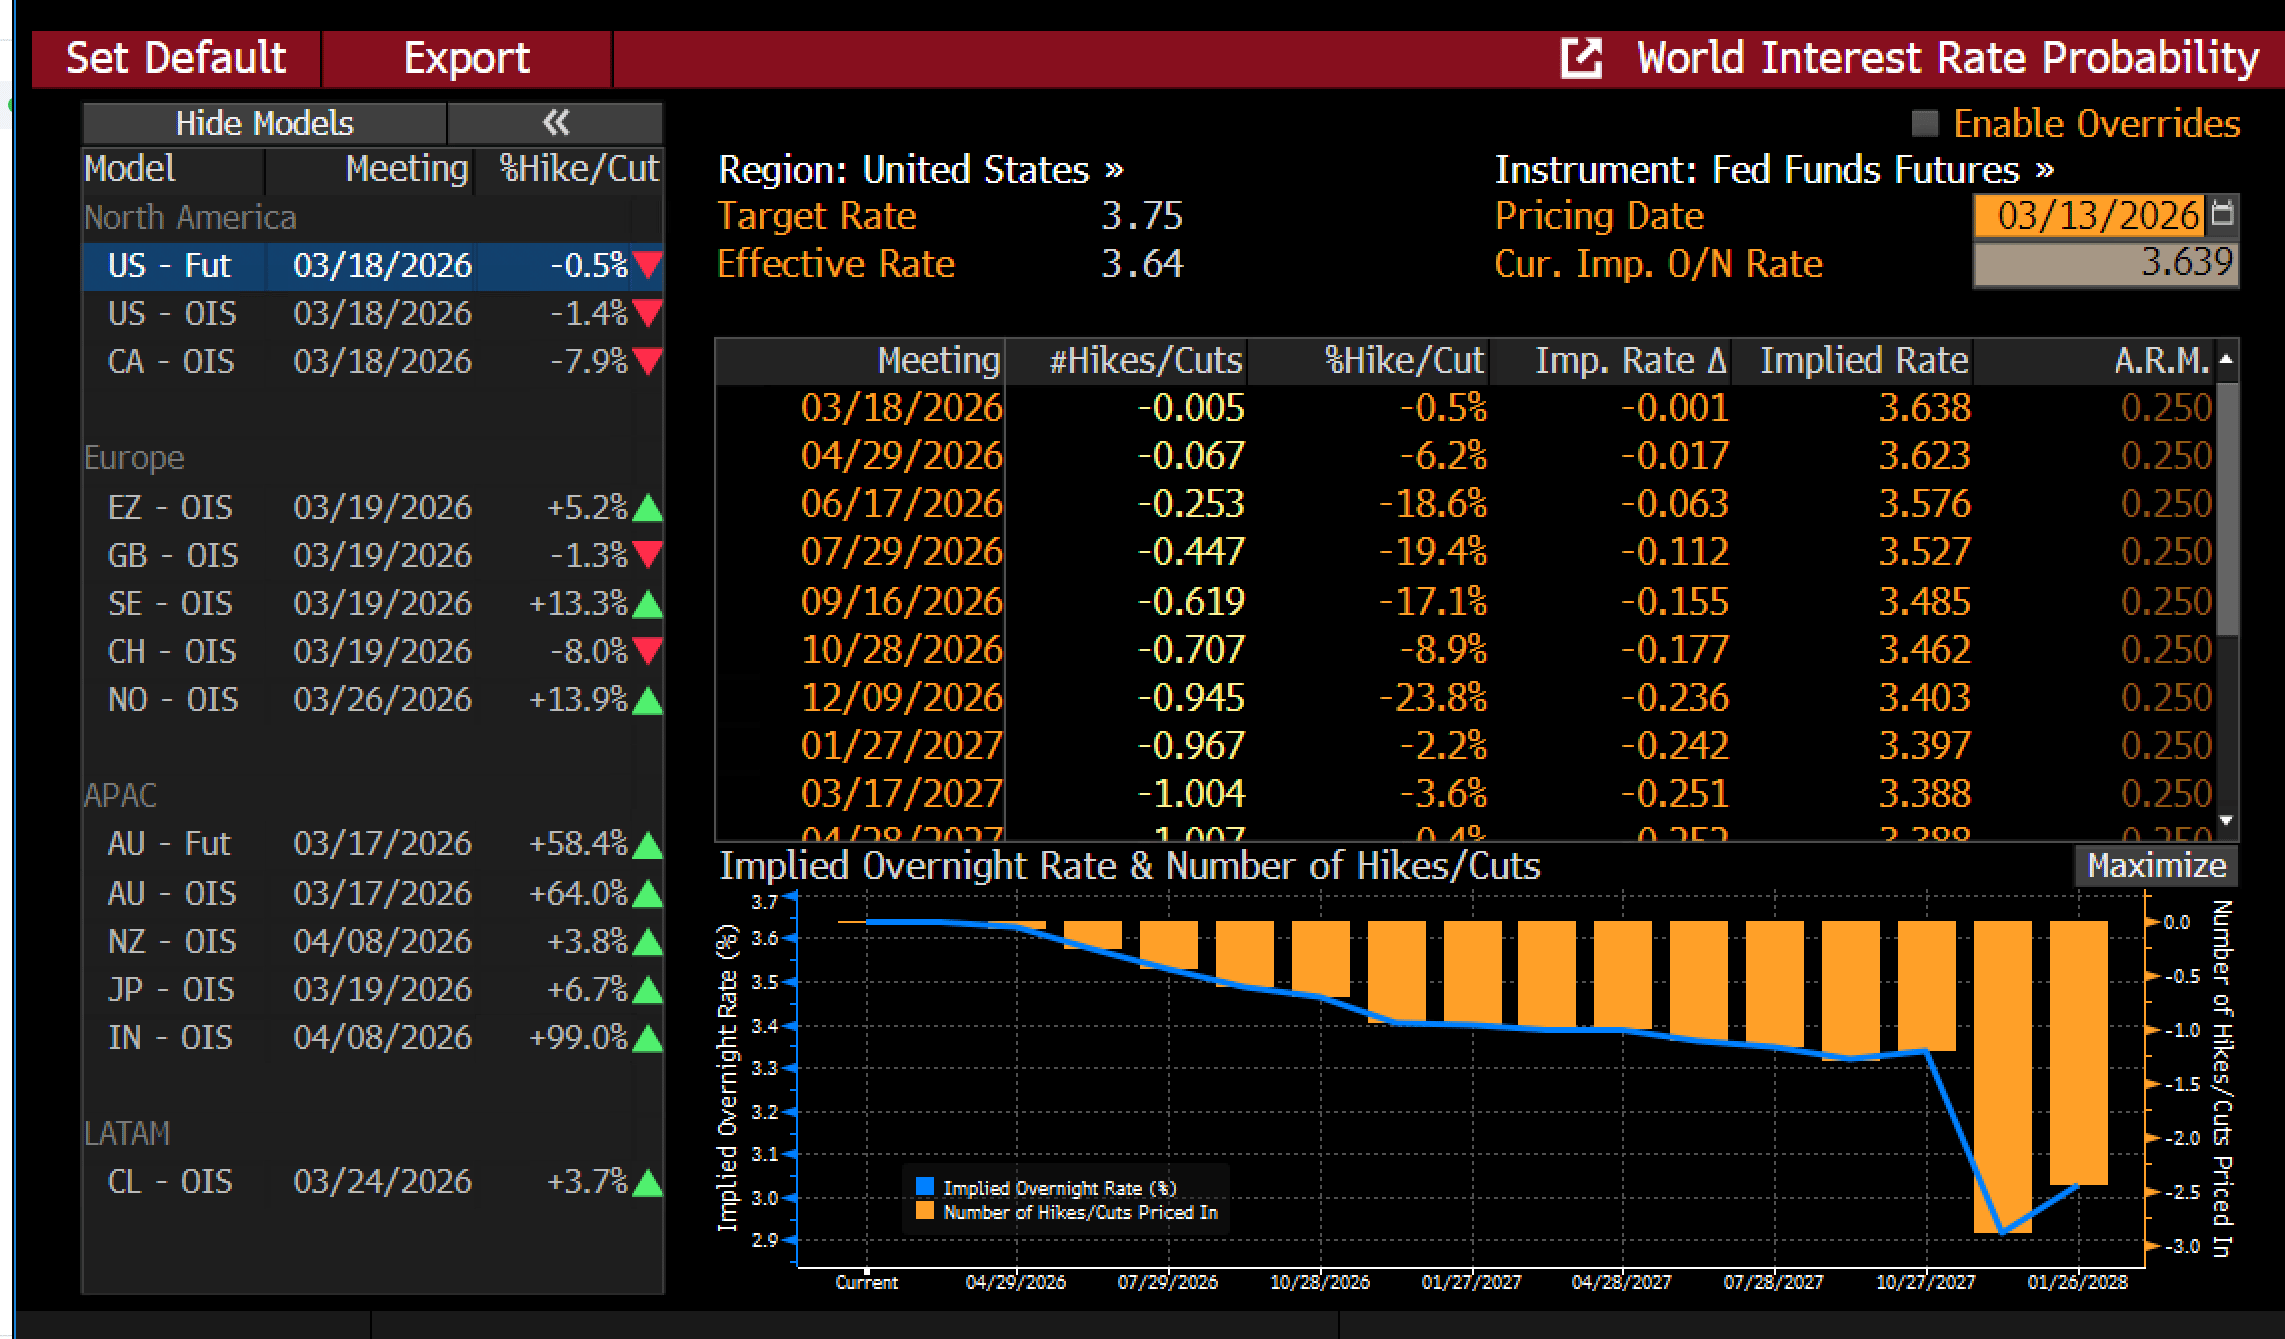
Task: Maximize the implied rate chart
Action: (x=2156, y=866)
